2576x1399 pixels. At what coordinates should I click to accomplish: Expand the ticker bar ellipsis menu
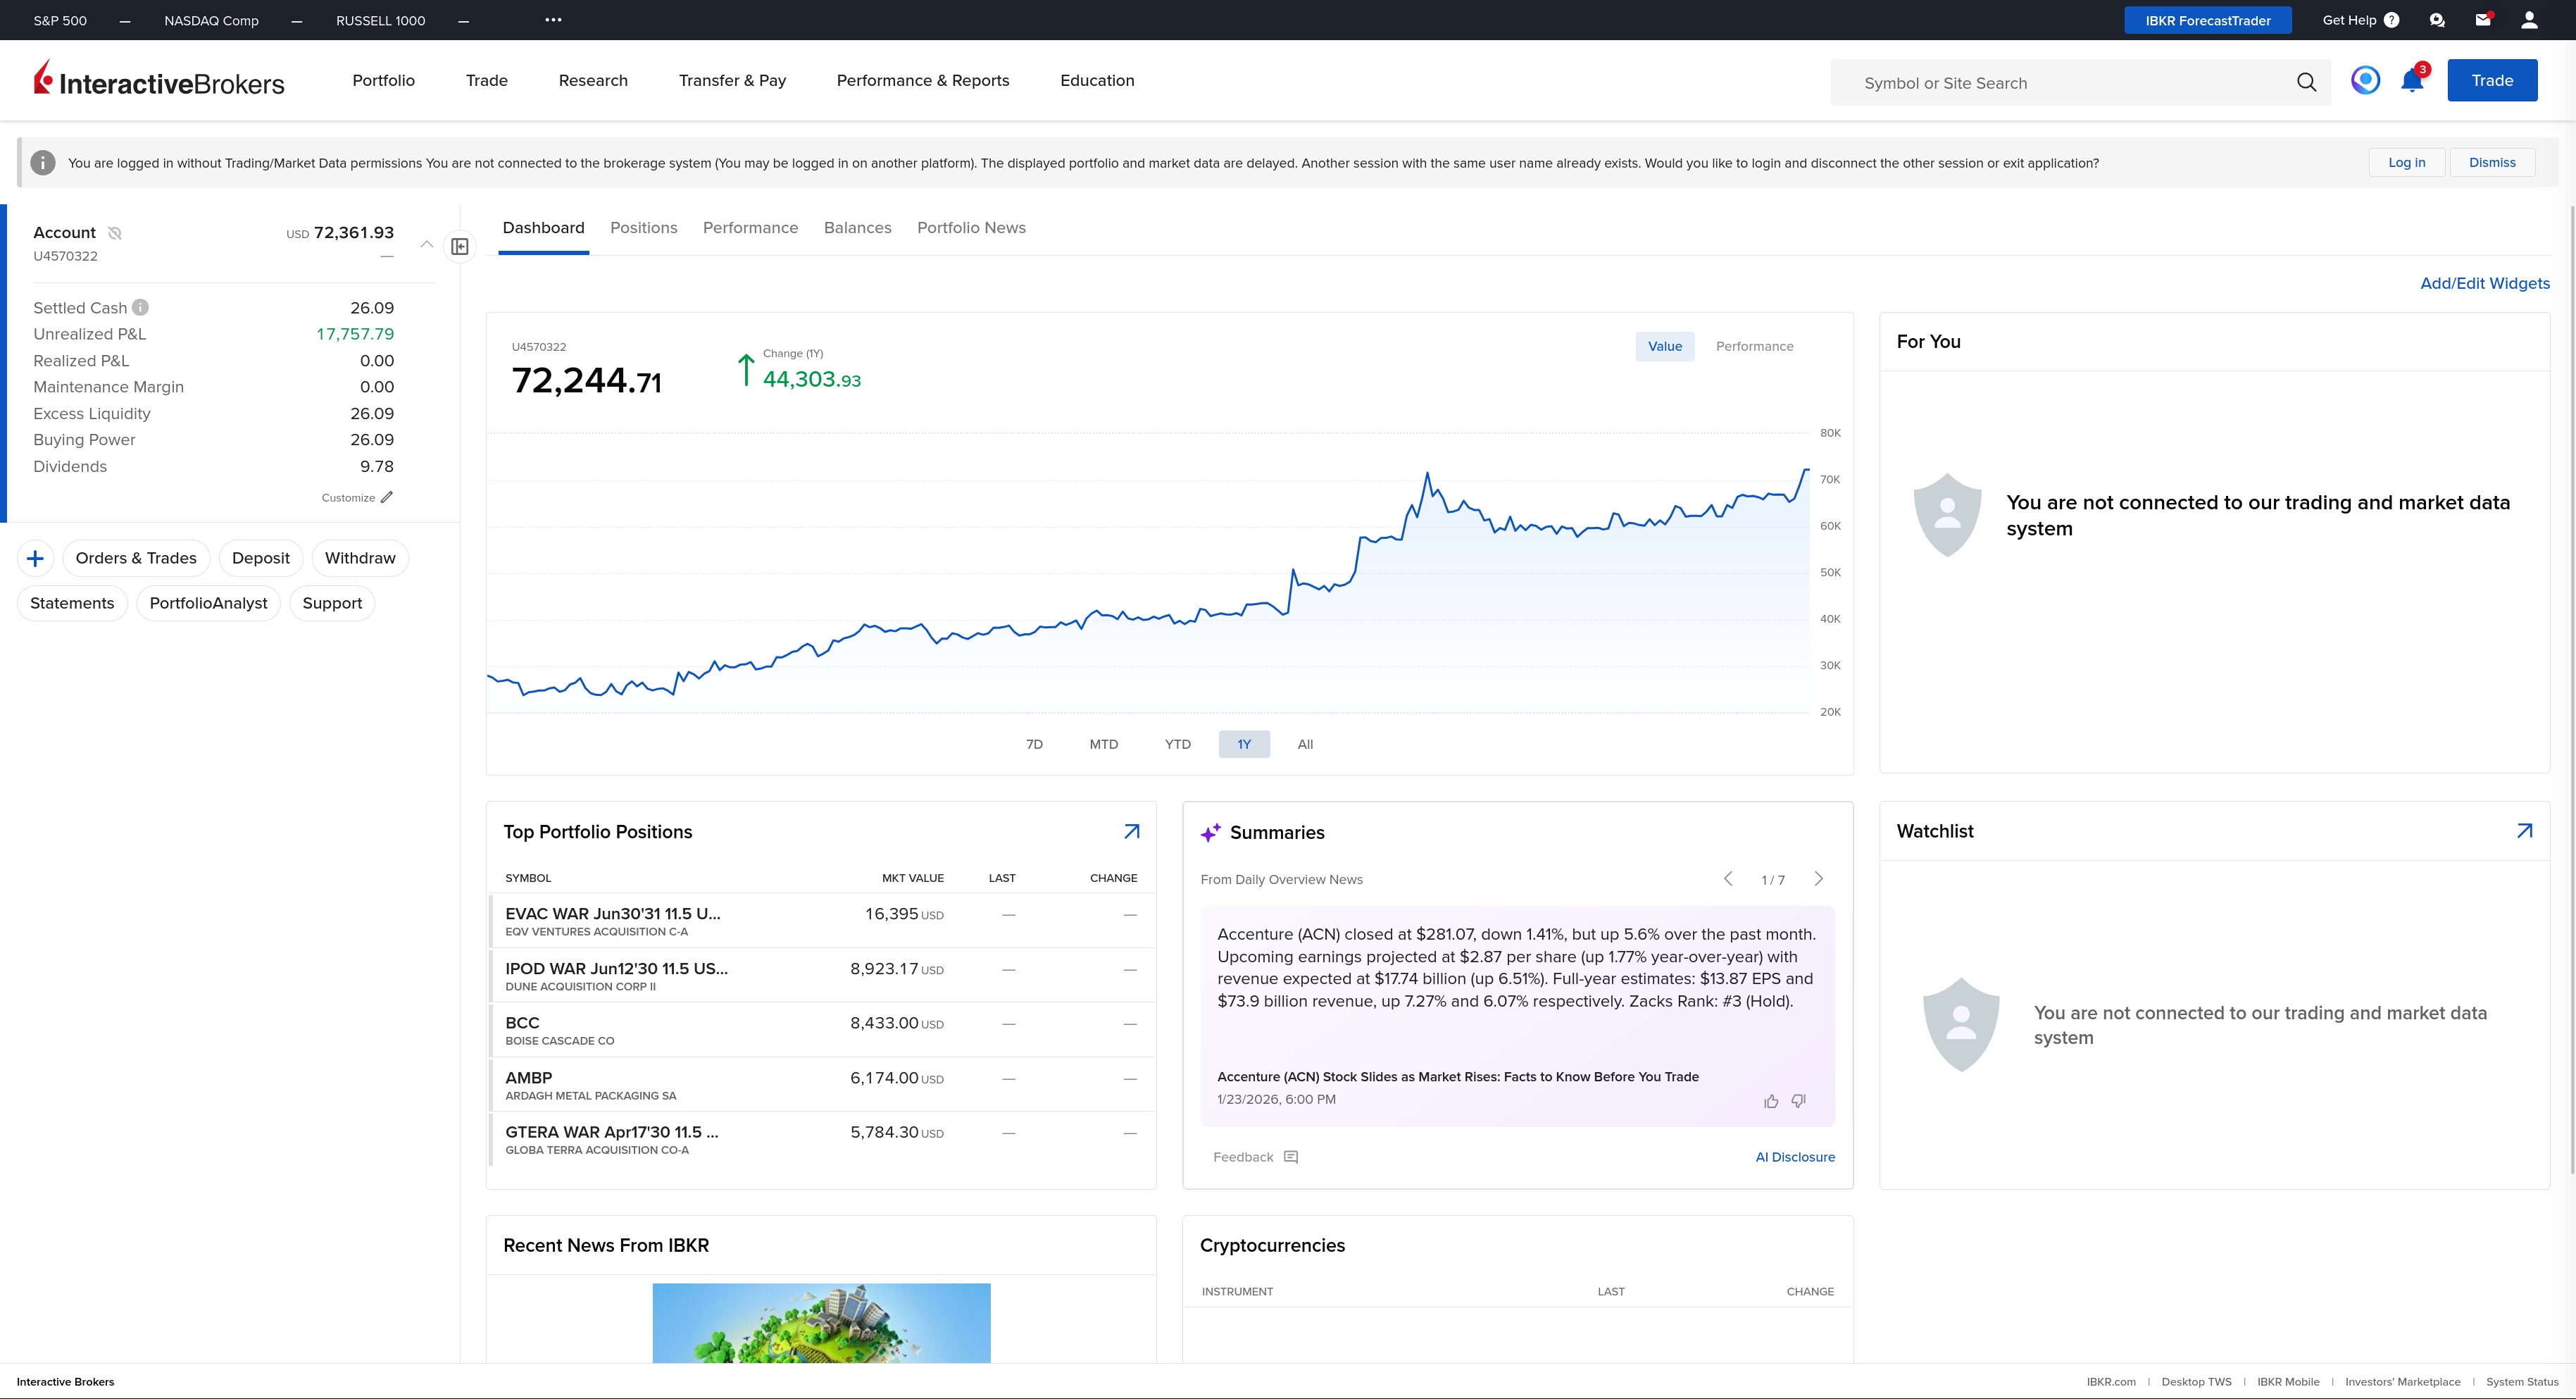pos(553,20)
